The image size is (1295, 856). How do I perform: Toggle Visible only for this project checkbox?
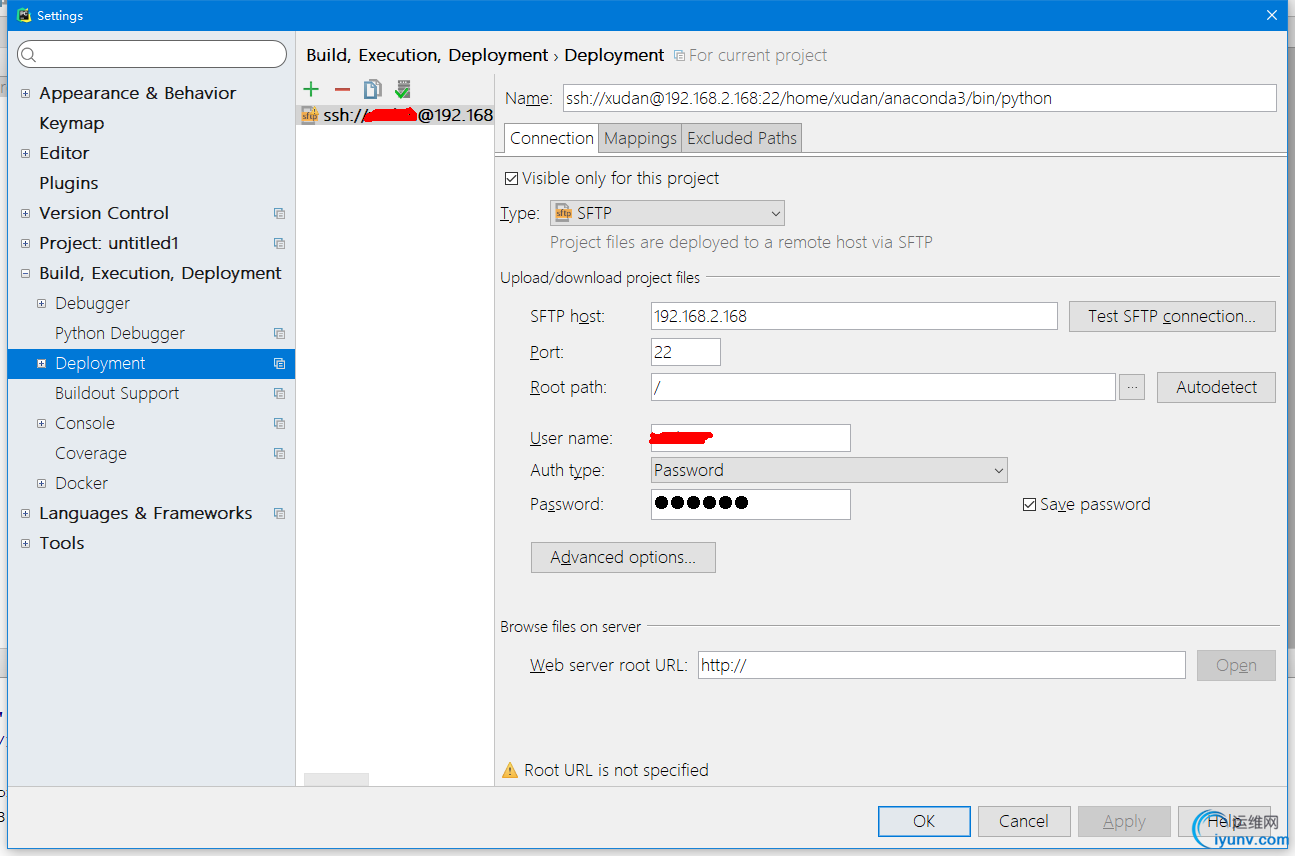click(x=511, y=178)
